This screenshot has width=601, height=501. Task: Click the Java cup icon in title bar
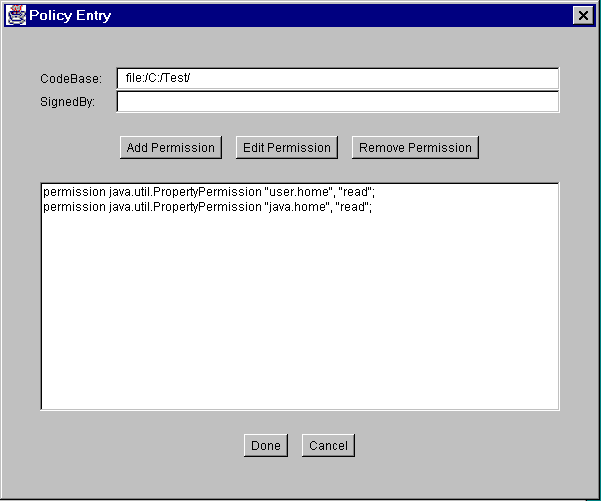[x=16, y=15]
